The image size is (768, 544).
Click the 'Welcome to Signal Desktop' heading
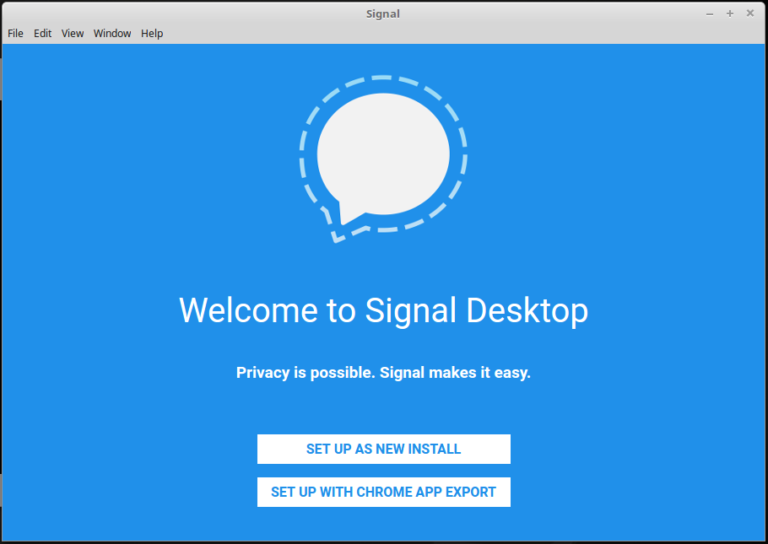click(x=384, y=310)
